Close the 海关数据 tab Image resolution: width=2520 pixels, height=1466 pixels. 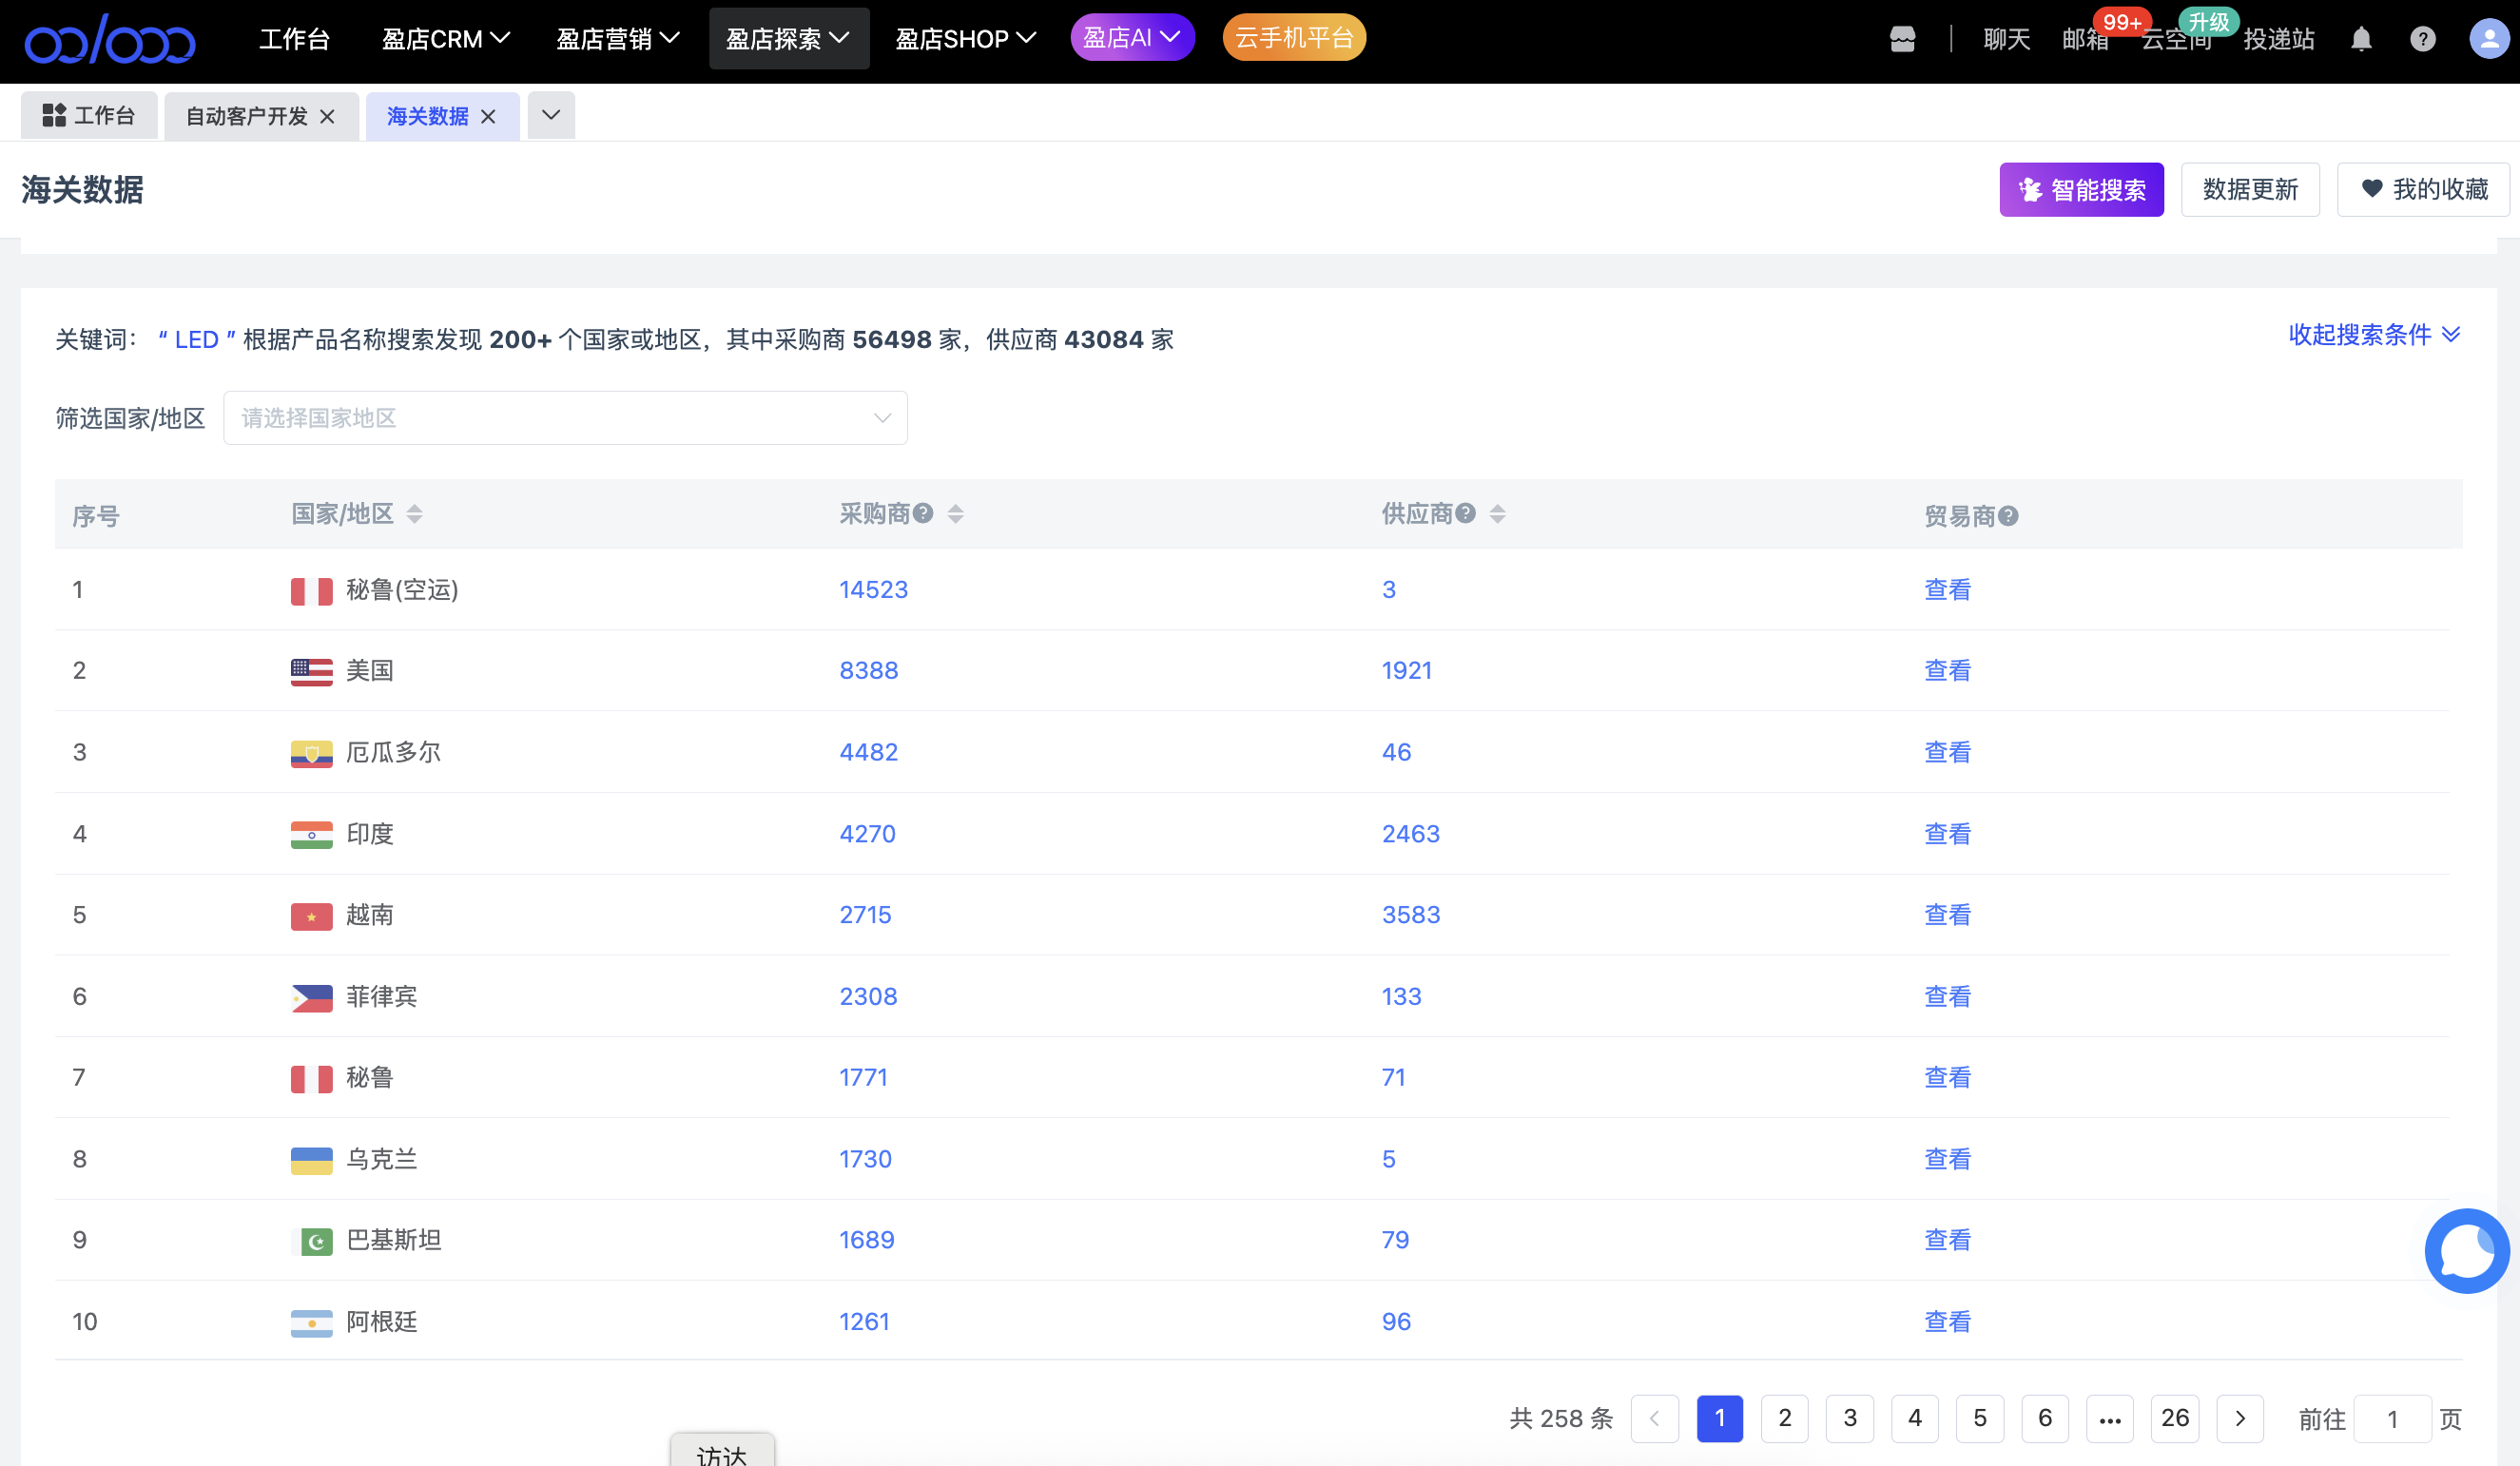488,117
